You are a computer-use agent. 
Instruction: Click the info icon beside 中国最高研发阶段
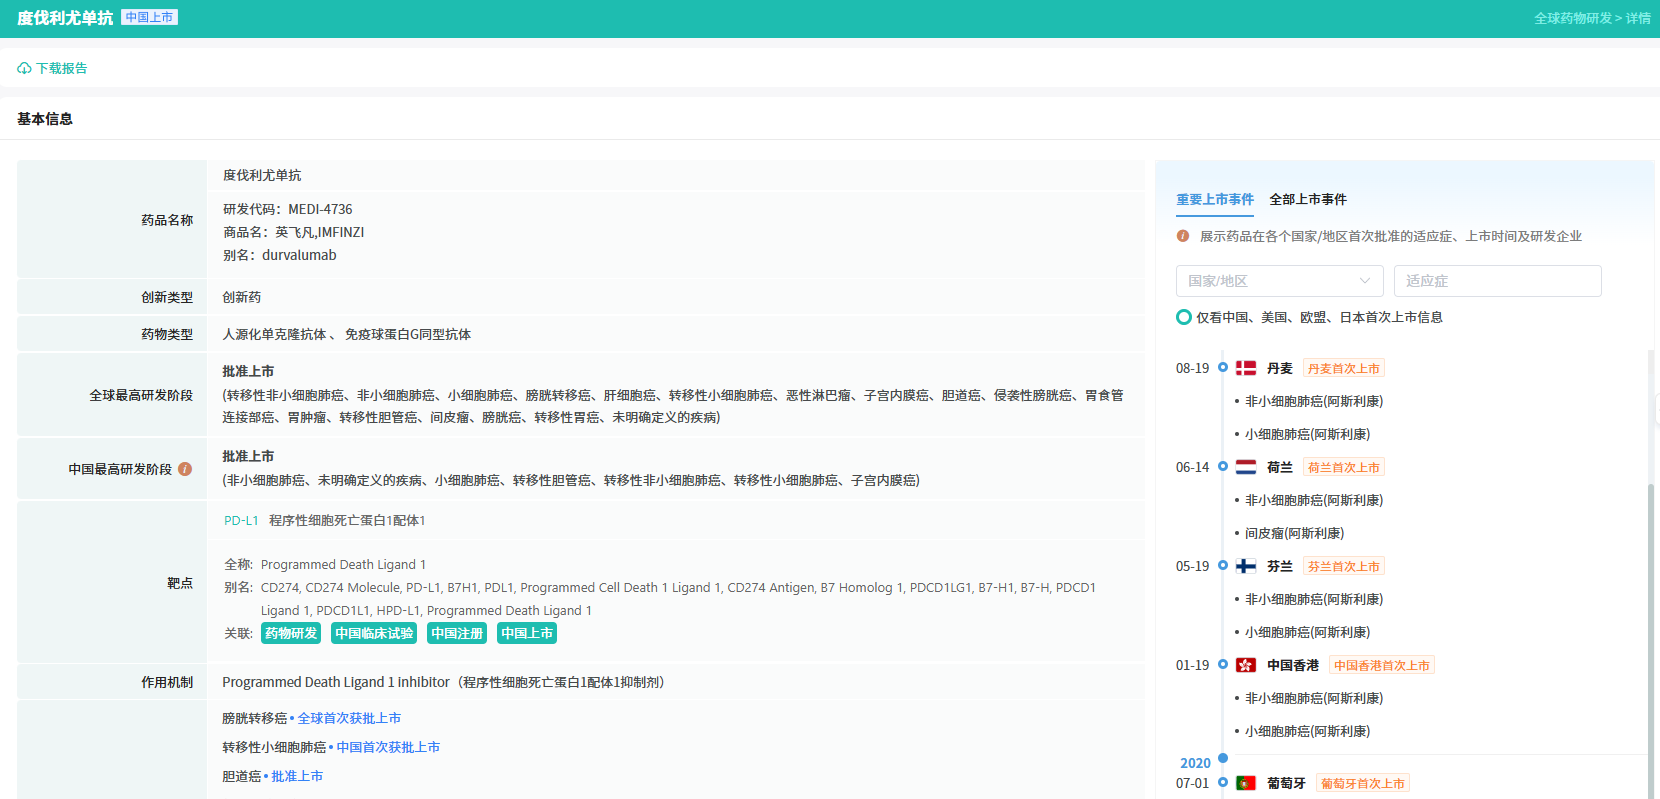tap(185, 469)
